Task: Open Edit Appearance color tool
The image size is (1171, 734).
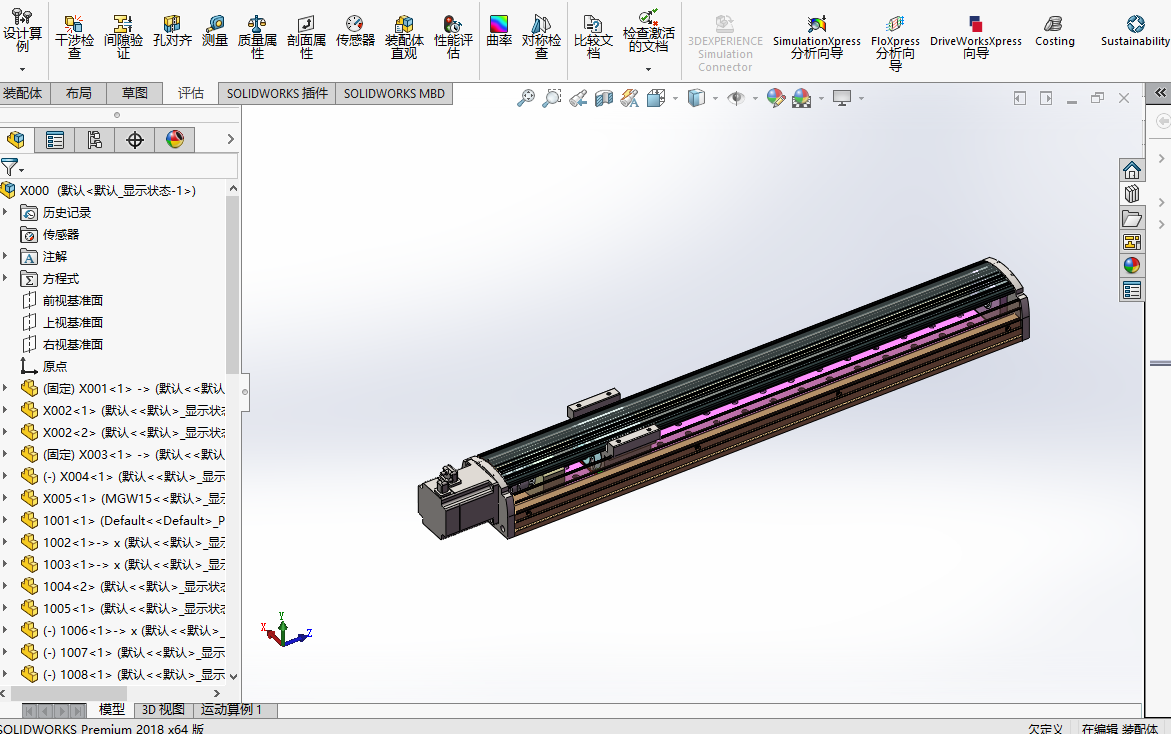Action: point(777,97)
